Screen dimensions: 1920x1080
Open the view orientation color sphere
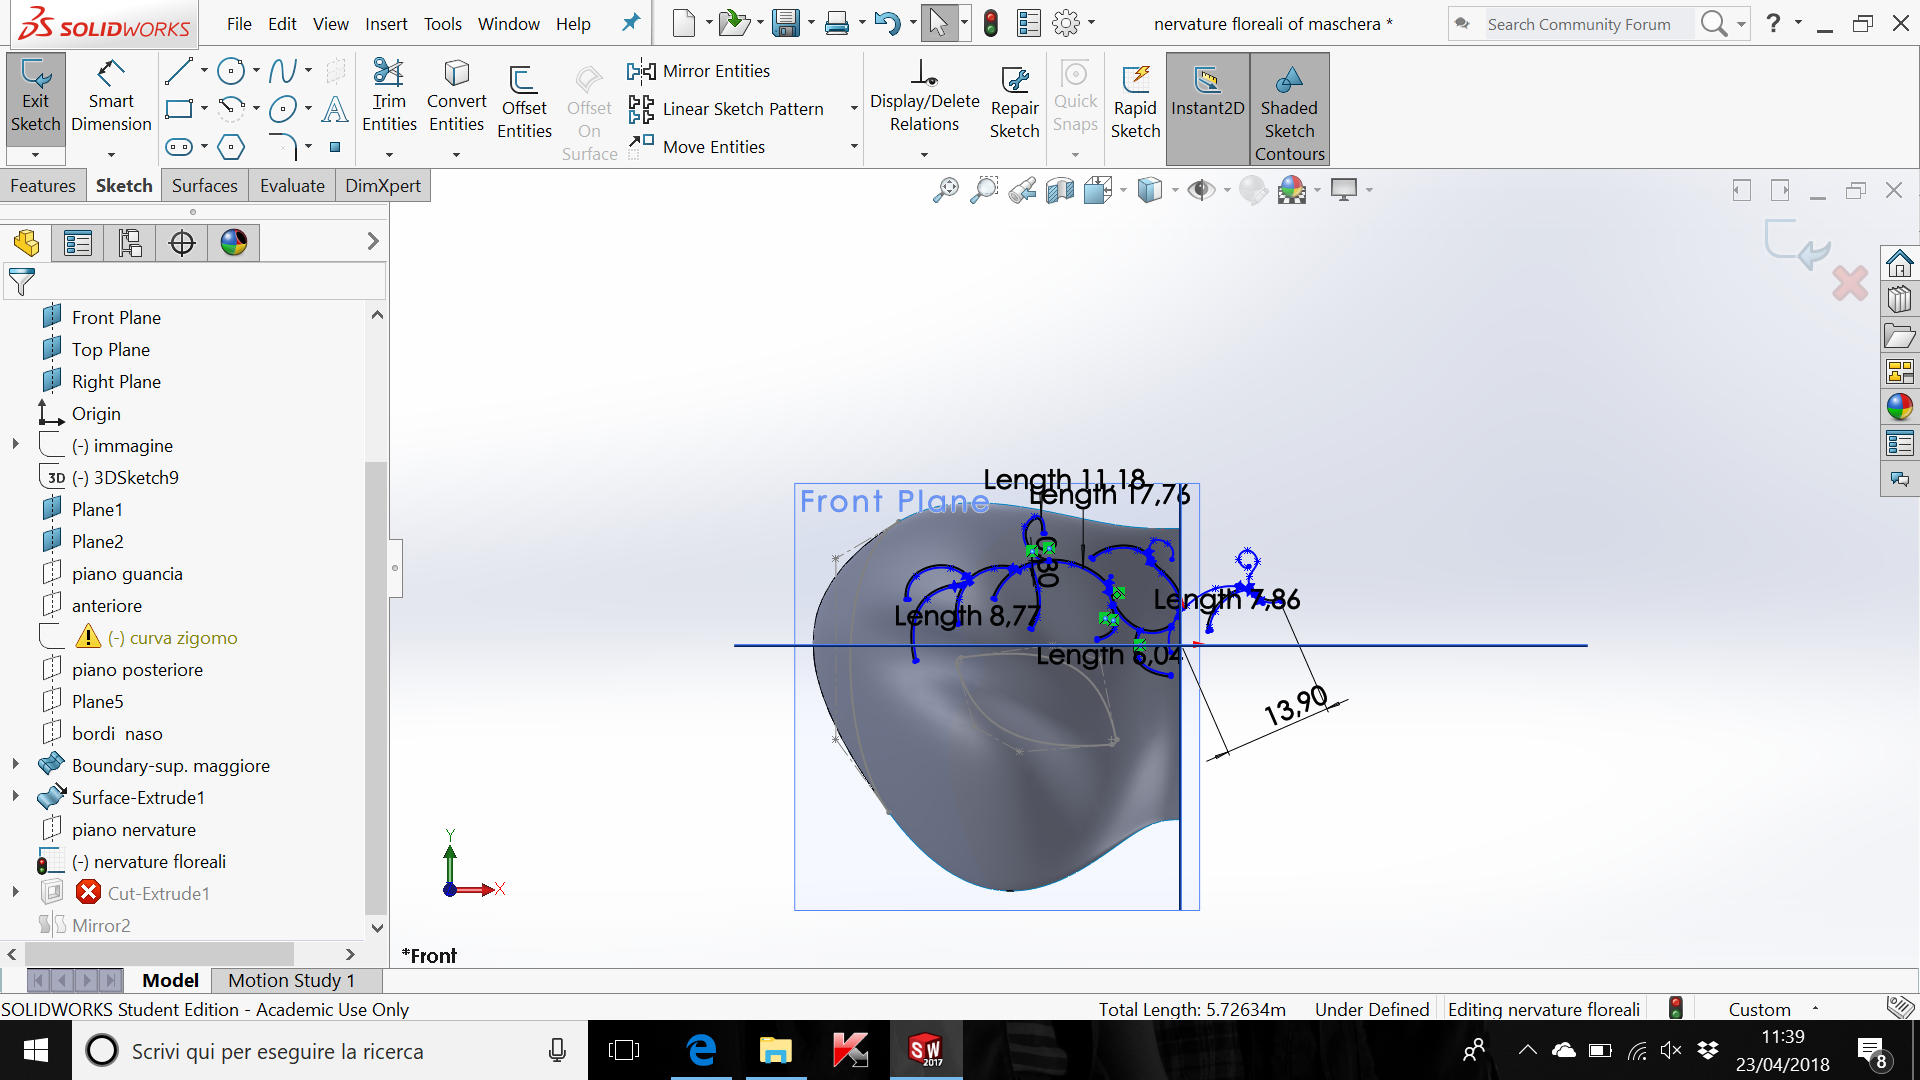pyautogui.click(x=233, y=242)
